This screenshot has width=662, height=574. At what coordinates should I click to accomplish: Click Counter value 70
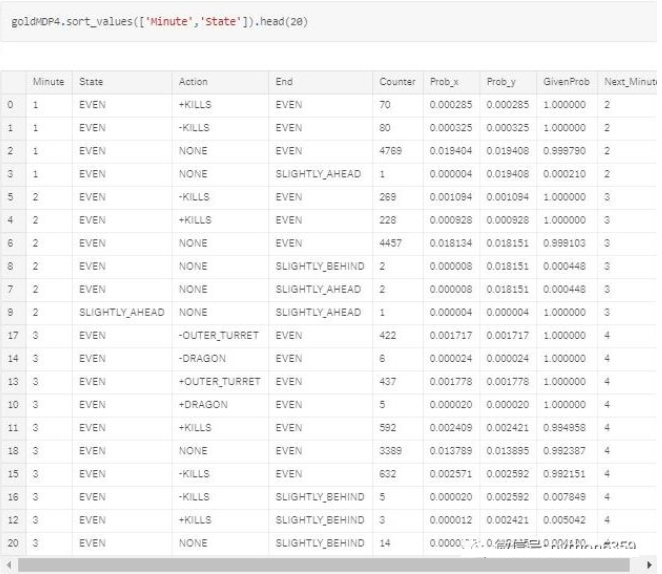384,105
